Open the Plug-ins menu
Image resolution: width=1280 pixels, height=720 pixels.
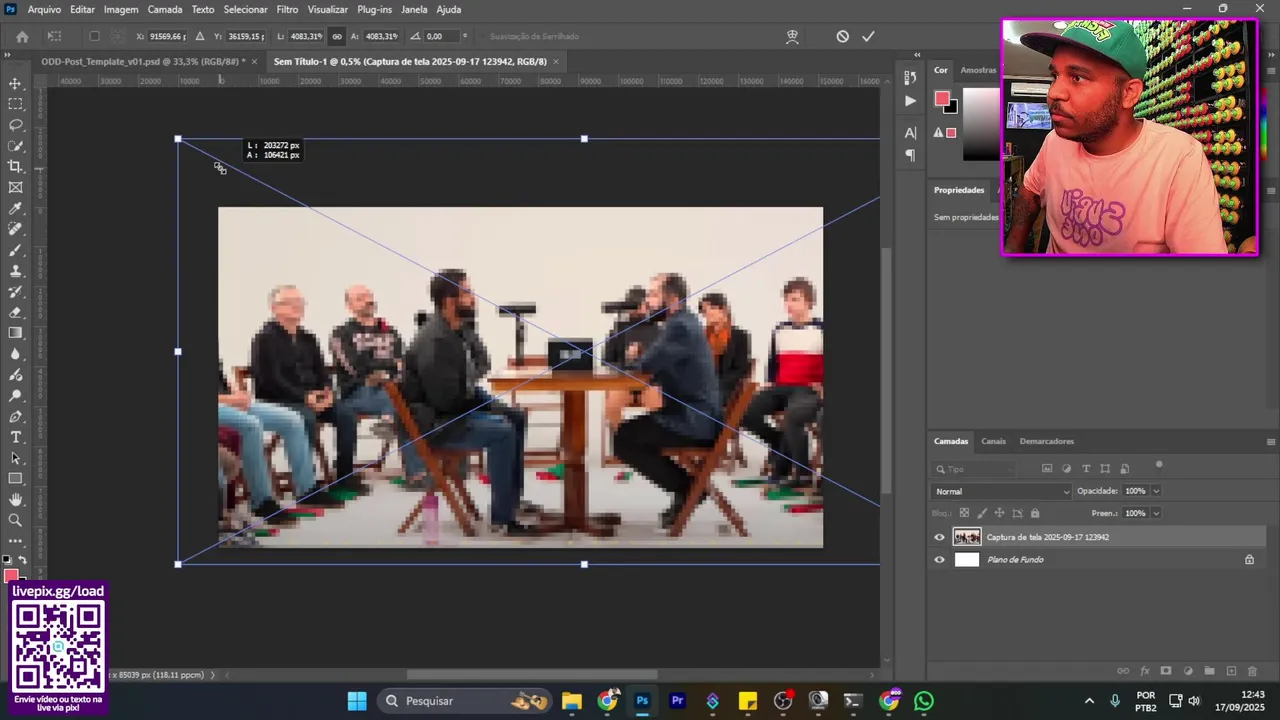(x=374, y=9)
